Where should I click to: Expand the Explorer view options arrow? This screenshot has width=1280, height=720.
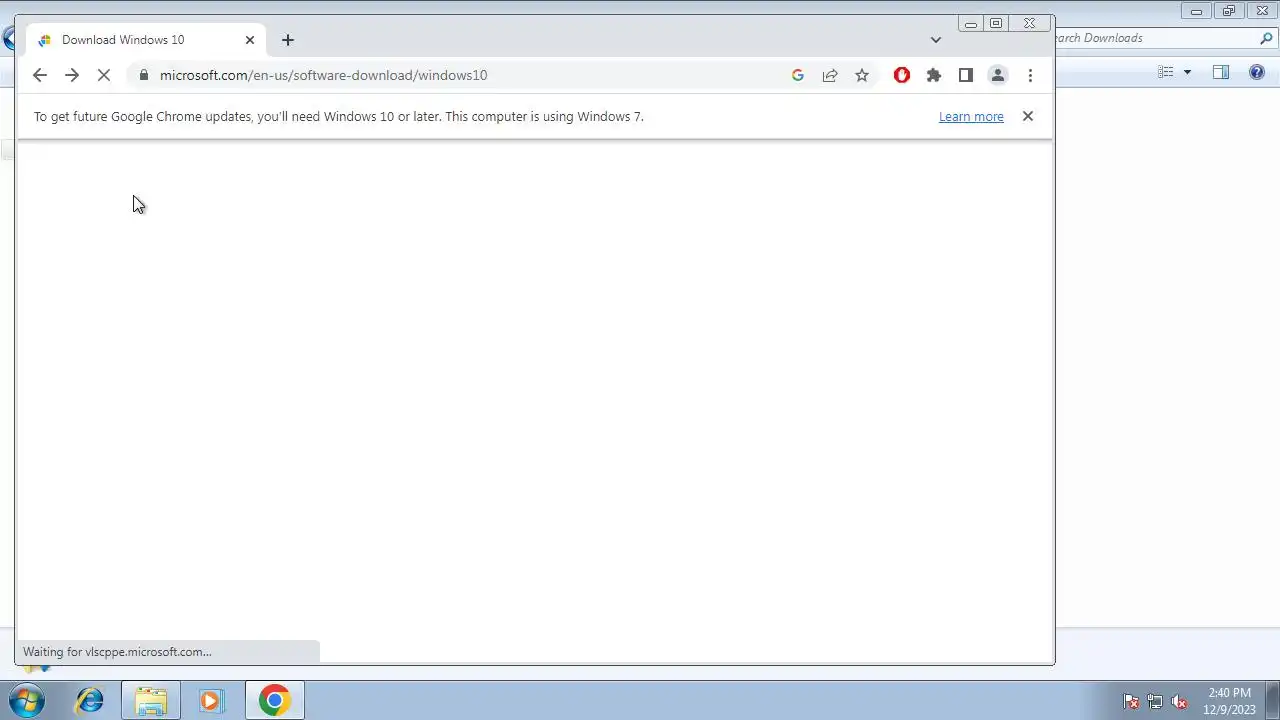coord(1188,72)
